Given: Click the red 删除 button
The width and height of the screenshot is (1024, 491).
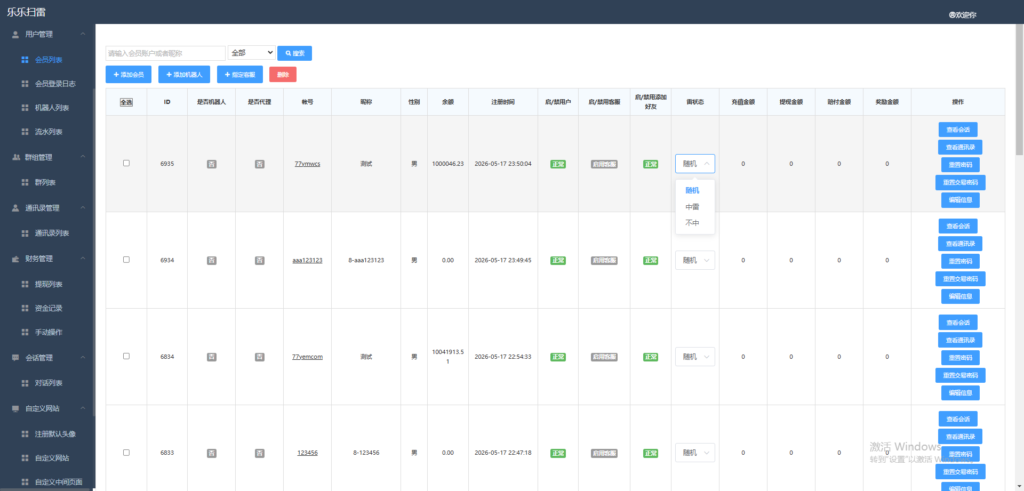Looking at the screenshot, I should click(x=283, y=74).
